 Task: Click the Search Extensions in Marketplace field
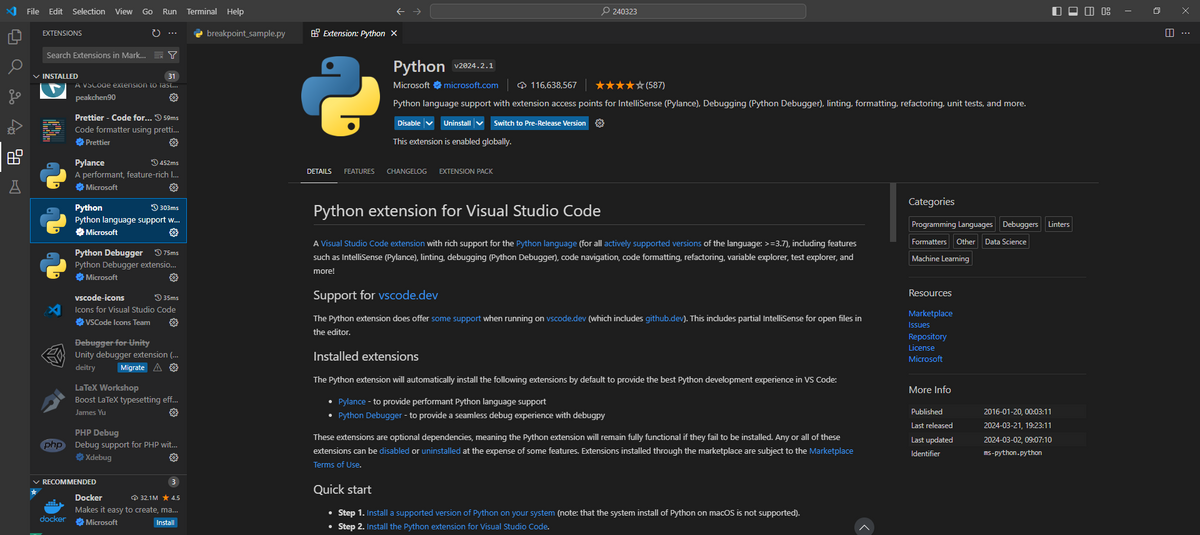(95, 55)
